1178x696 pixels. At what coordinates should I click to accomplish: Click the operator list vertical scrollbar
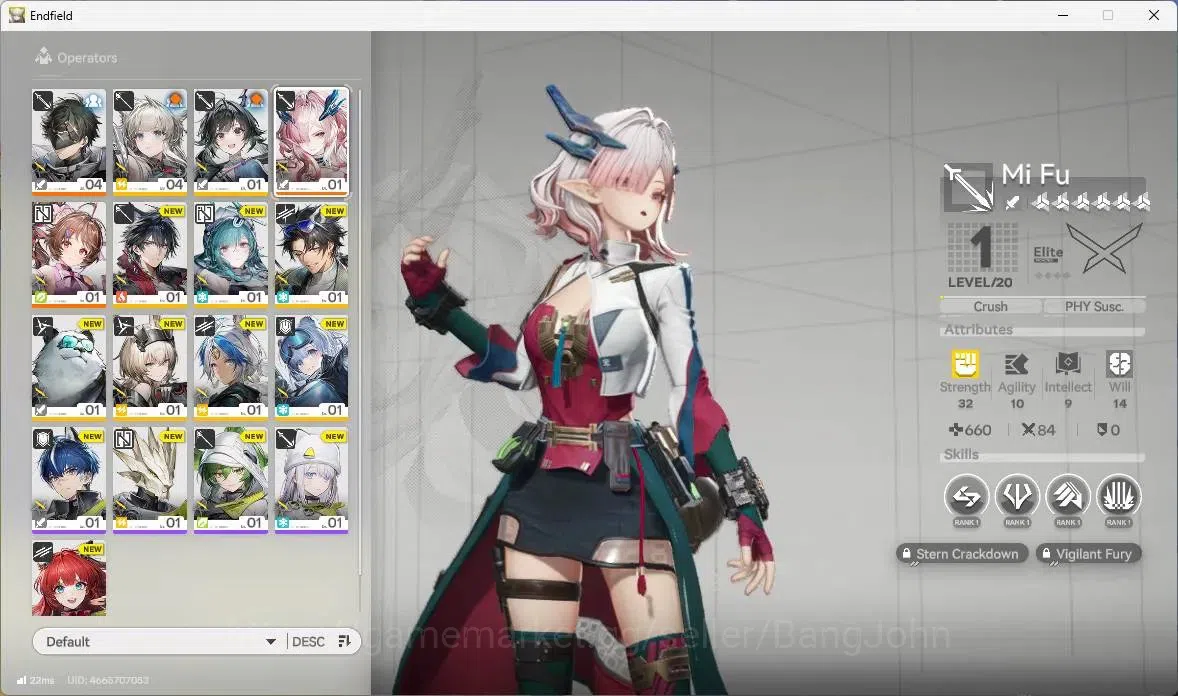click(x=361, y=331)
